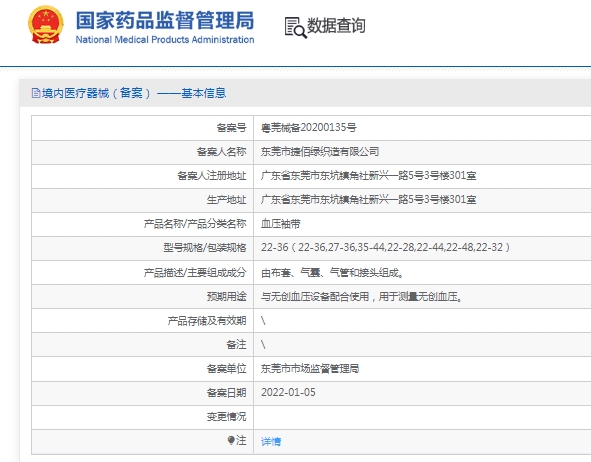Viewport: 591px width, 462px height.
Task: Click the bulb icon beside 注
Action: click(x=231, y=440)
